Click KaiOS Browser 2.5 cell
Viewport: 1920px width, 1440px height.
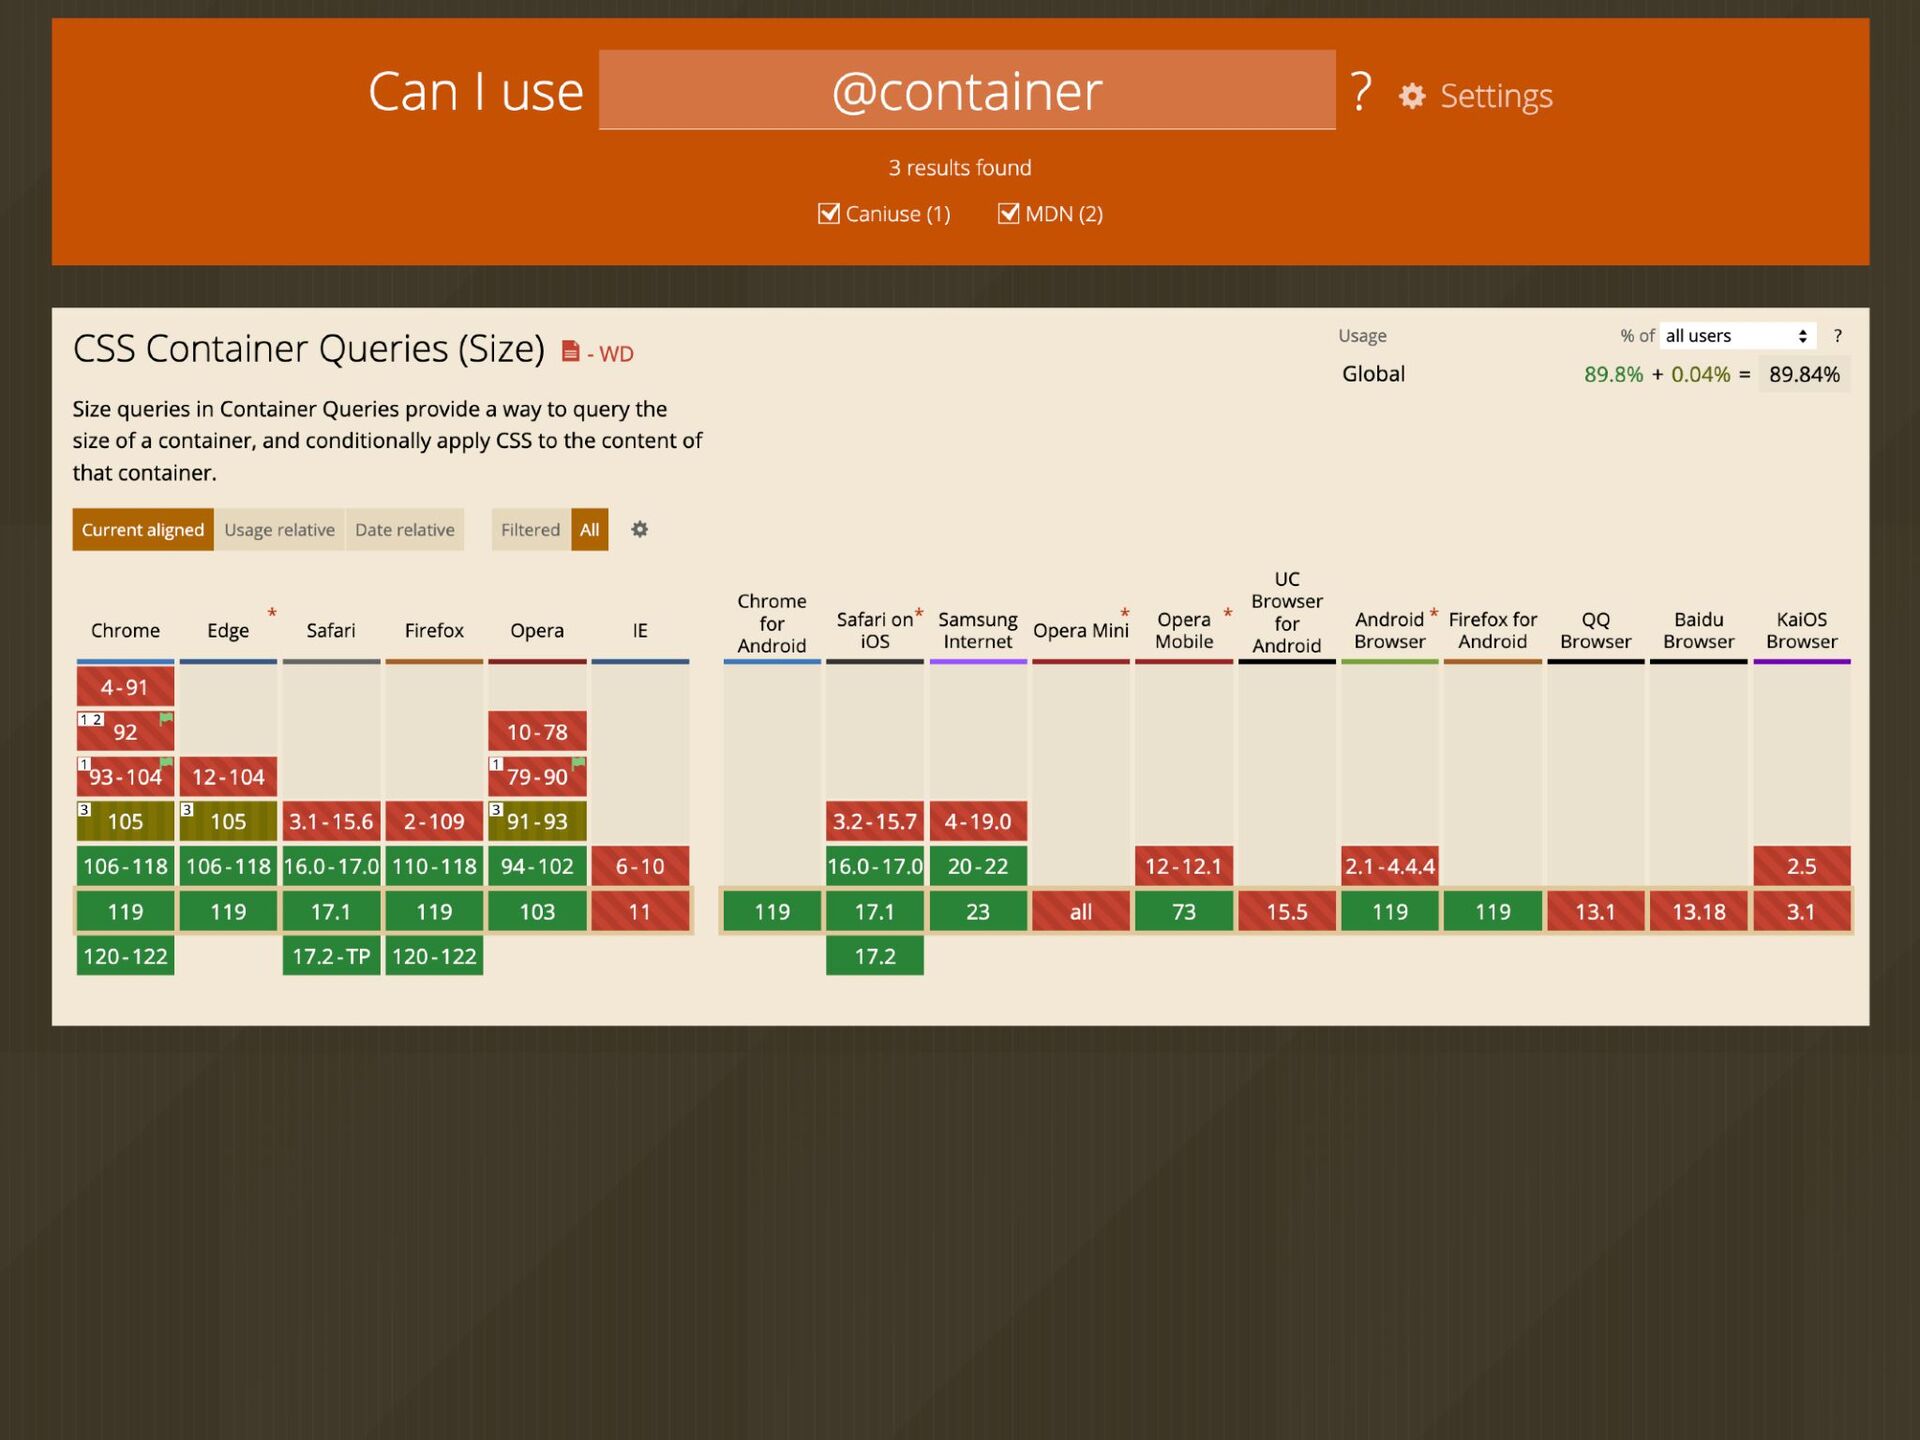tap(1802, 866)
